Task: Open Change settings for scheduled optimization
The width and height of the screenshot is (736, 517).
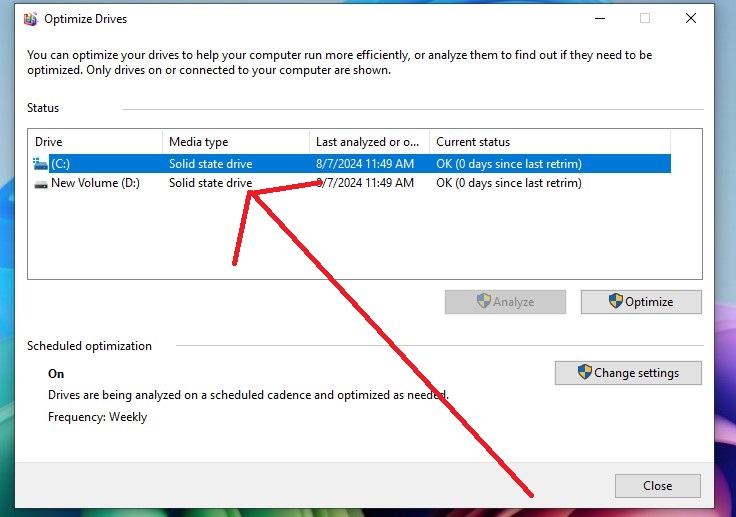Action: 628,373
